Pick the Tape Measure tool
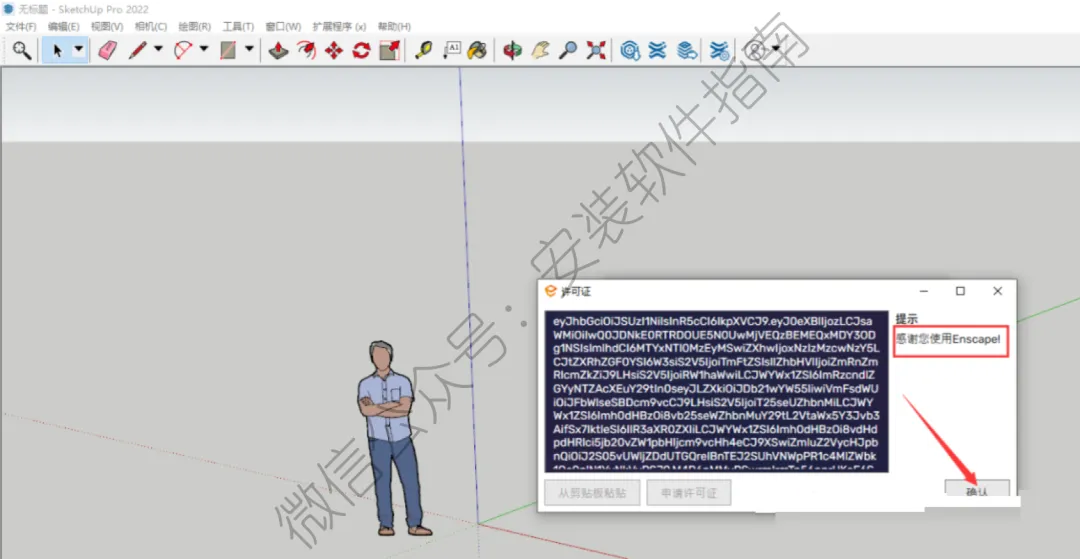 point(424,50)
